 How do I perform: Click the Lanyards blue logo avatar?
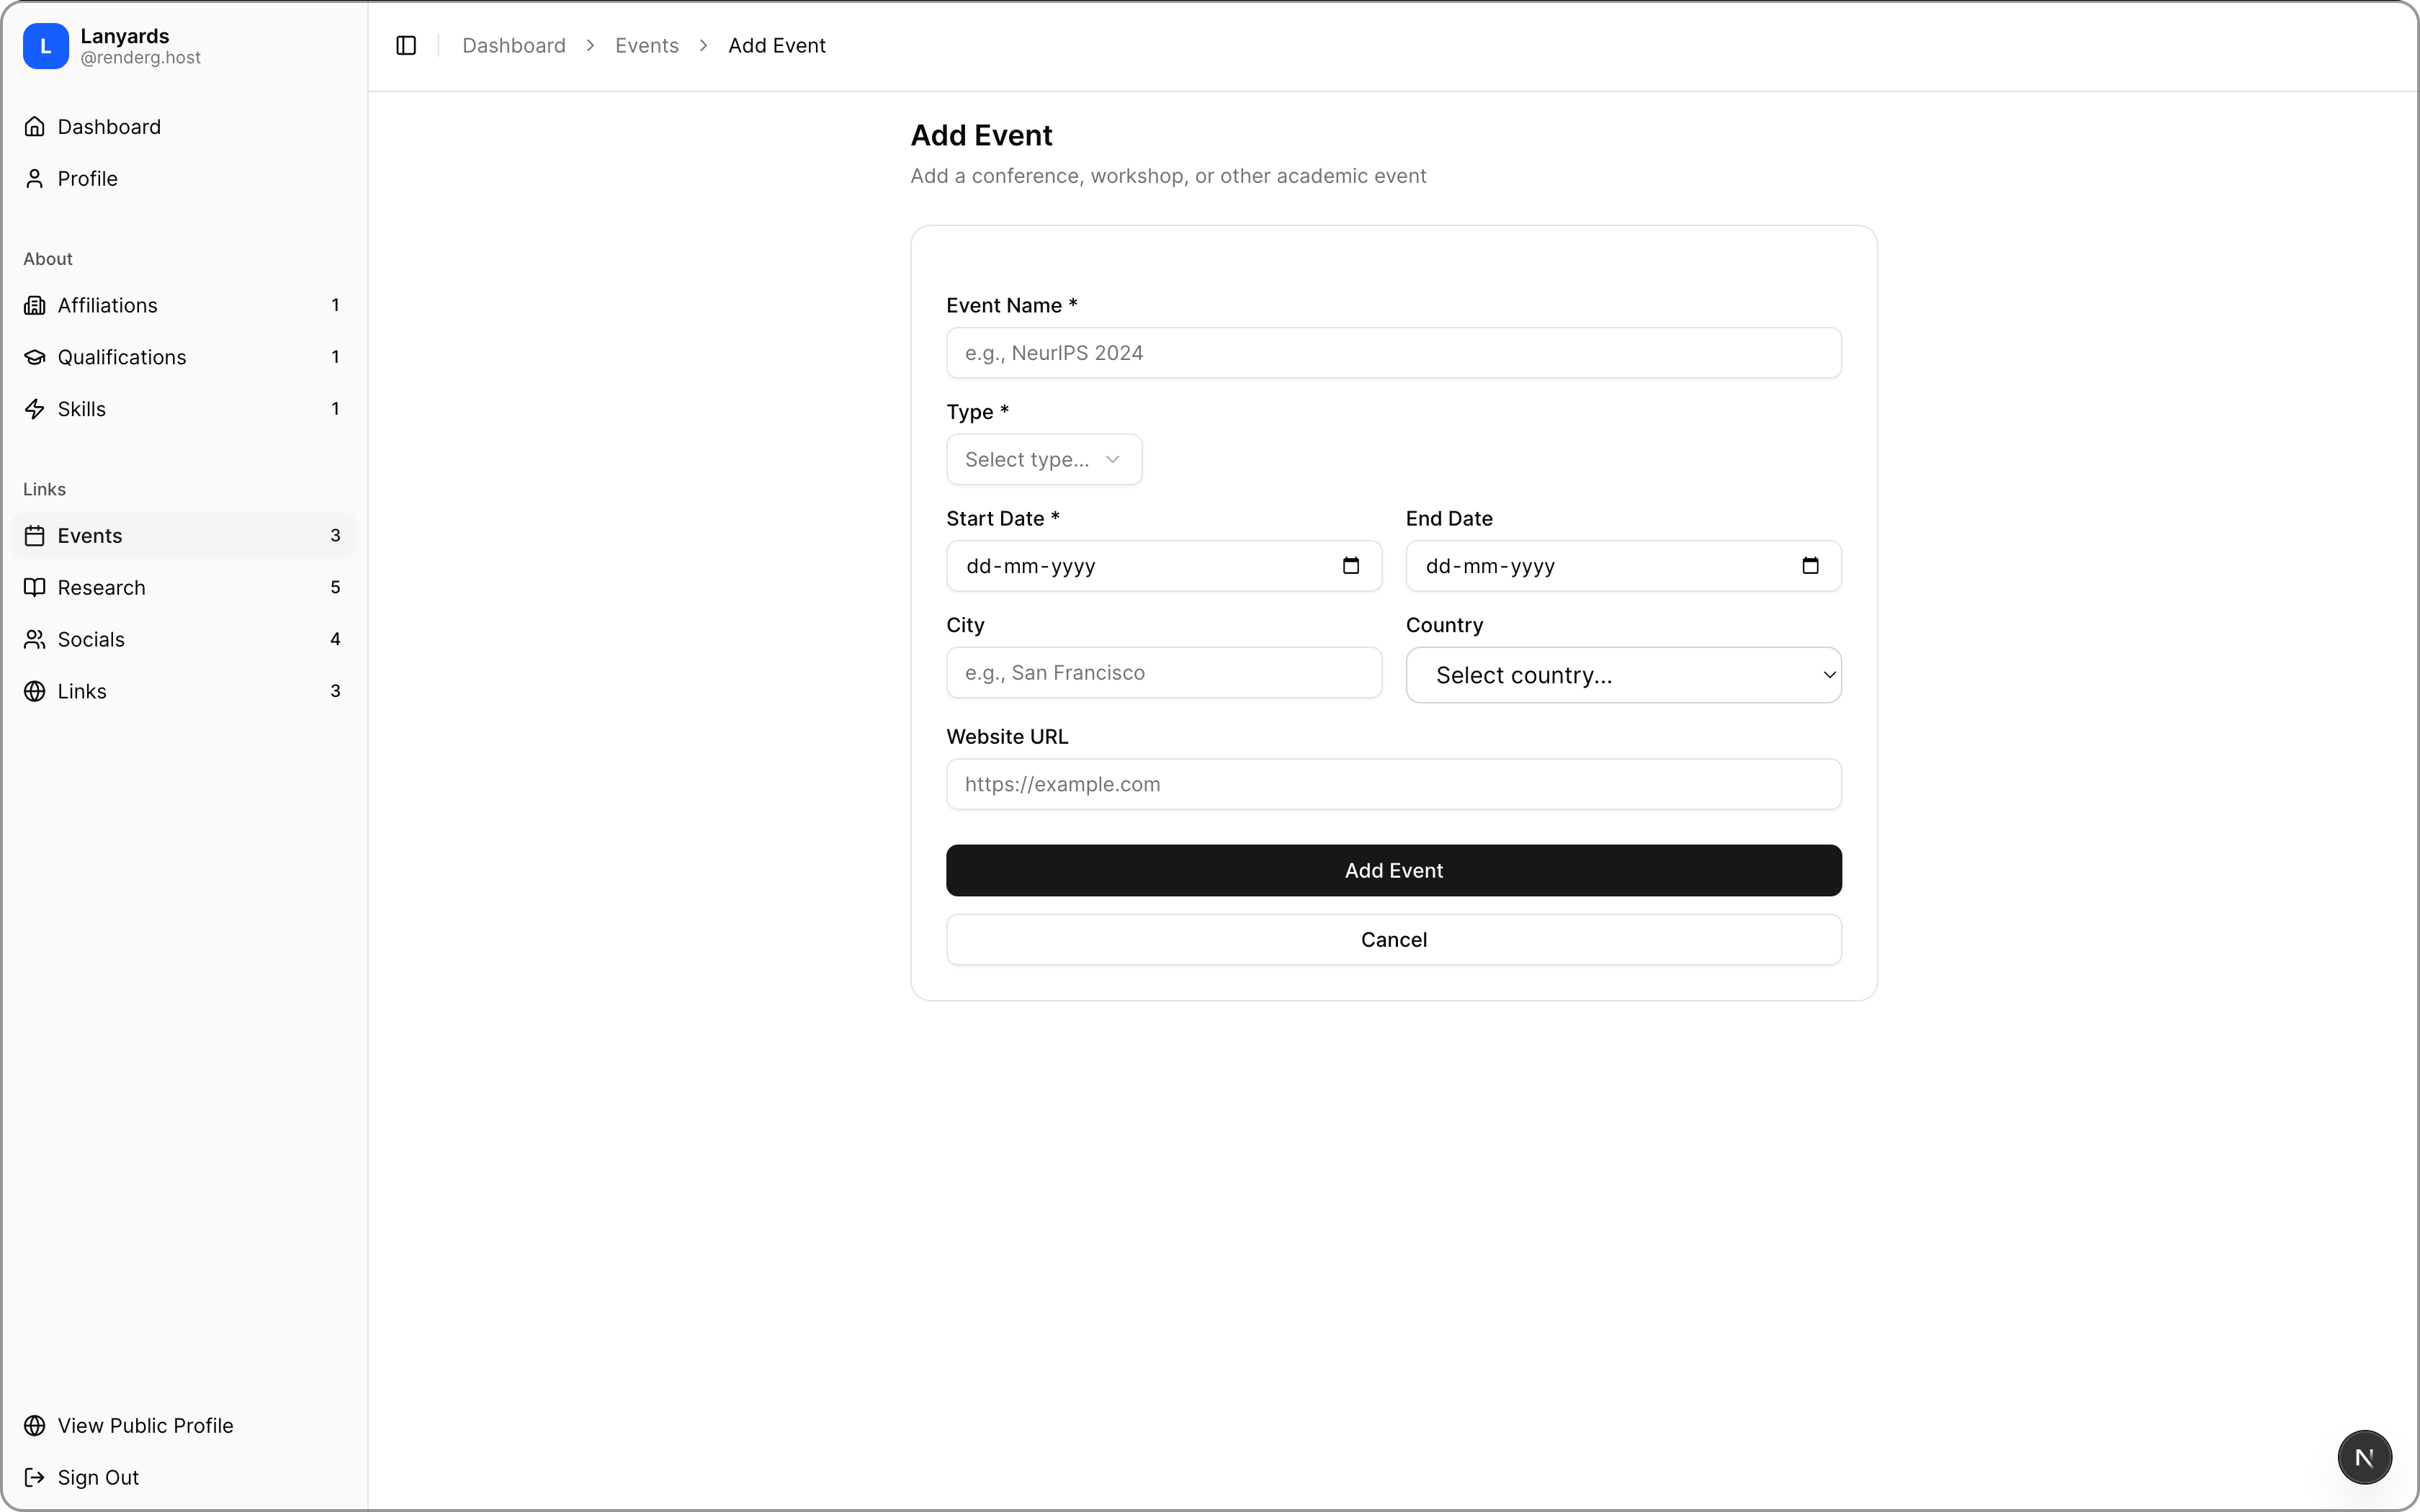[46, 46]
